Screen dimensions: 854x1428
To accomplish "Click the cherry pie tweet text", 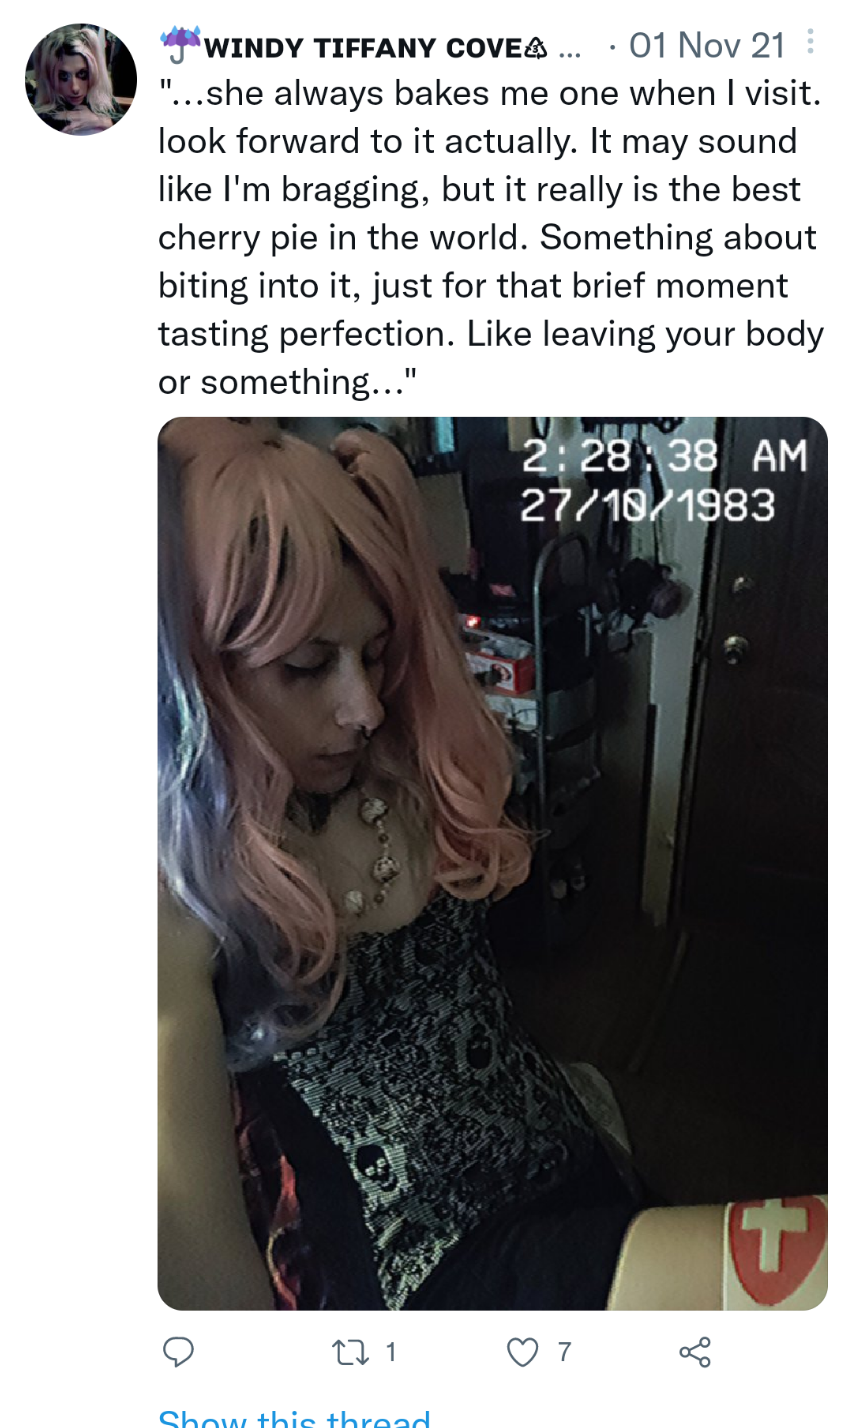I will (x=491, y=238).
